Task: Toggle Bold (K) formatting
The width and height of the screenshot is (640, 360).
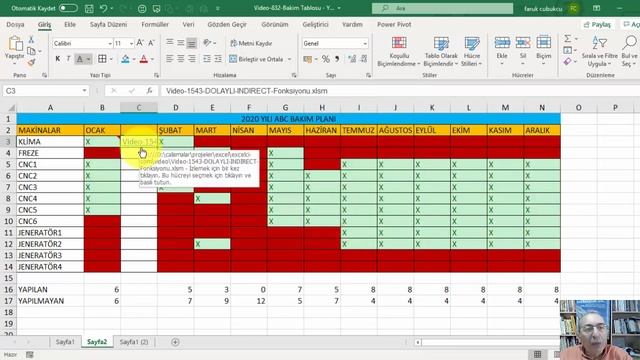Action: coord(58,59)
